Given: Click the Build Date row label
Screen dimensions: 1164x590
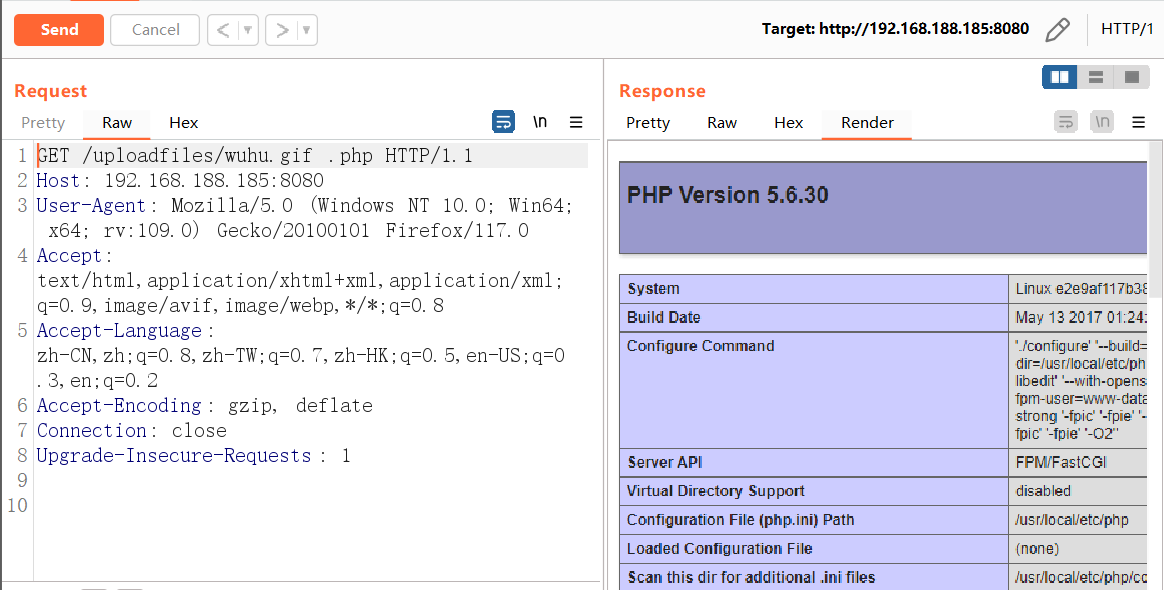Looking at the screenshot, I should (663, 318).
